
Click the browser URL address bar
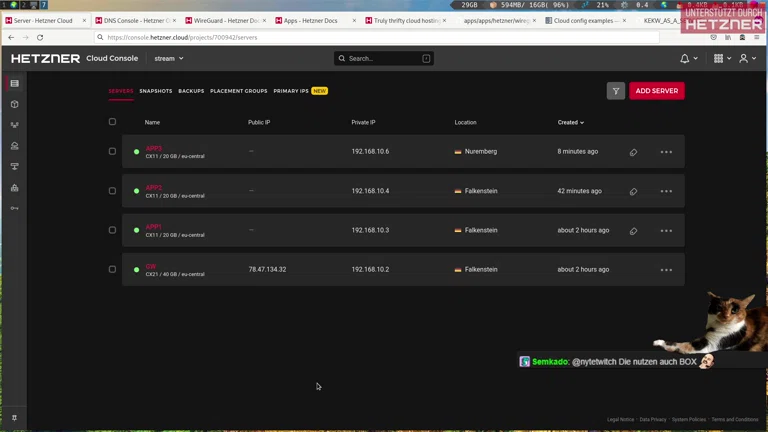tap(377, 37)
